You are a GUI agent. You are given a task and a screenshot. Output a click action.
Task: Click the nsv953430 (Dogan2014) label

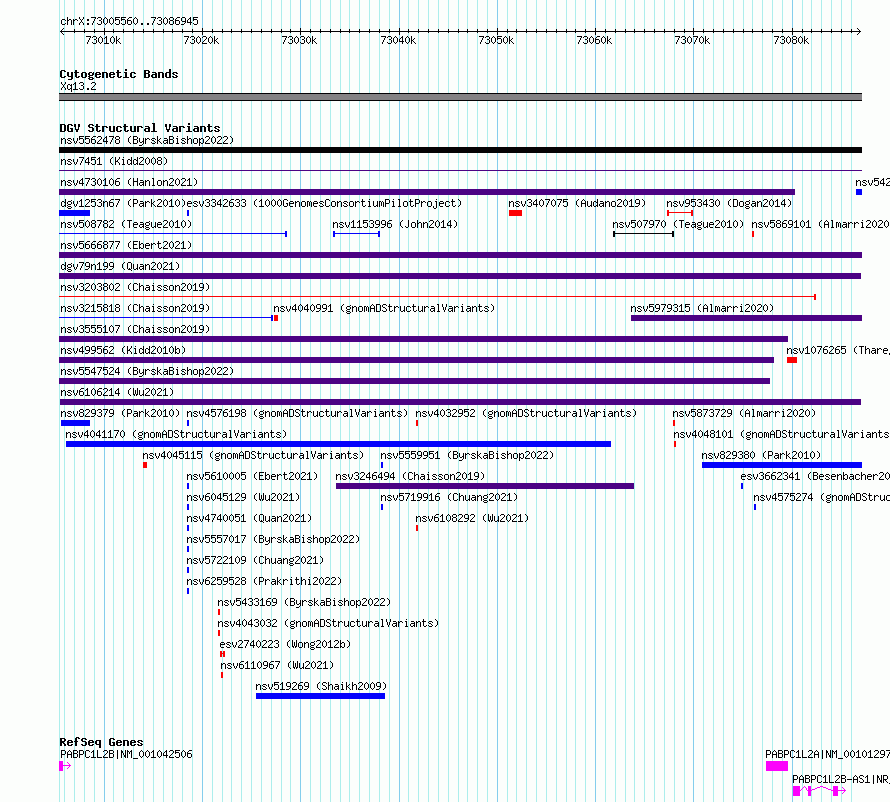click(729, 203)
